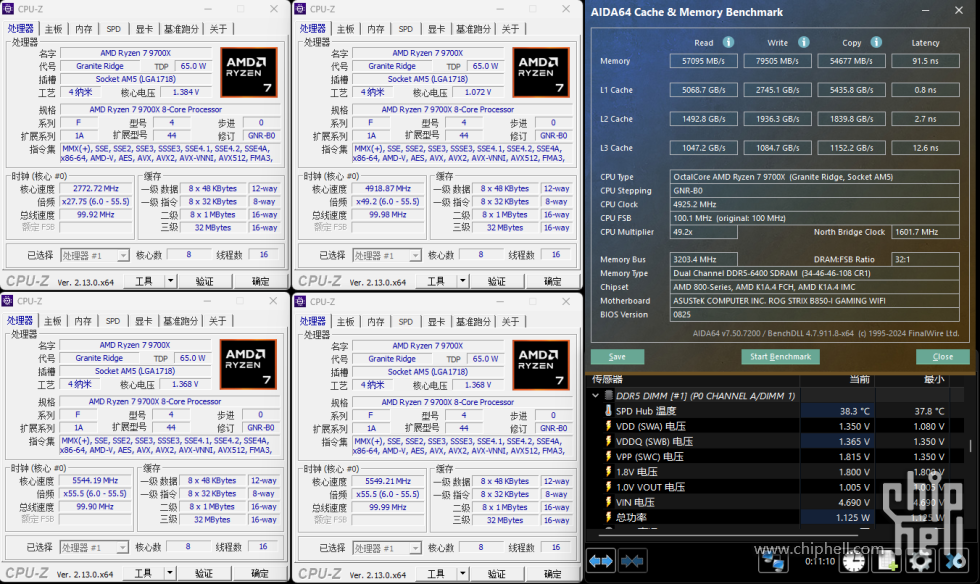Viewport: 980px width, 584px height.
Task: Click the log sheet icon with green plus
Action: (x=888, y=561)
